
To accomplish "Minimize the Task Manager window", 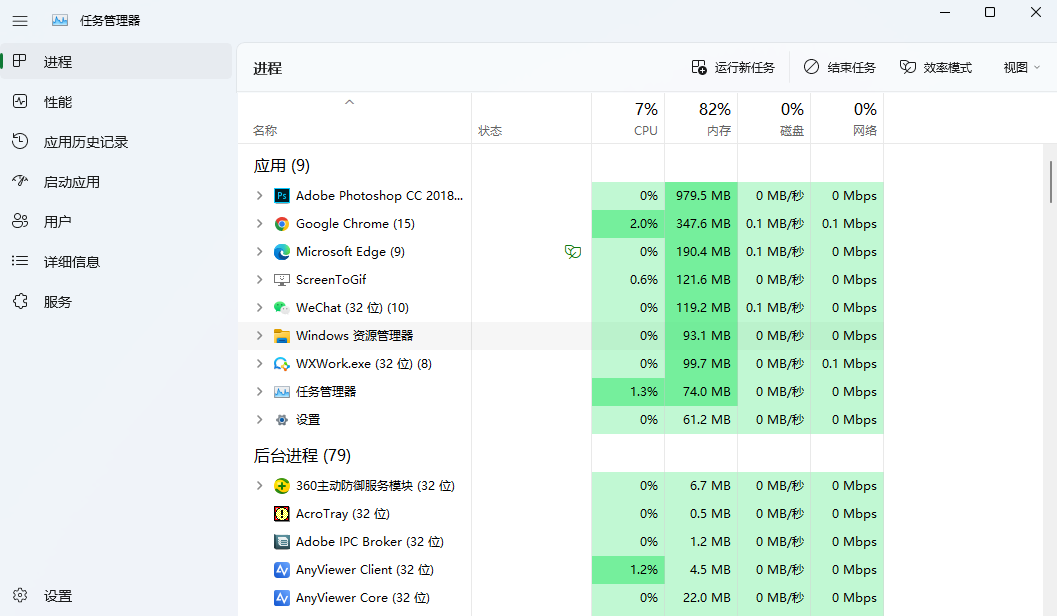I will coord(945,12).
